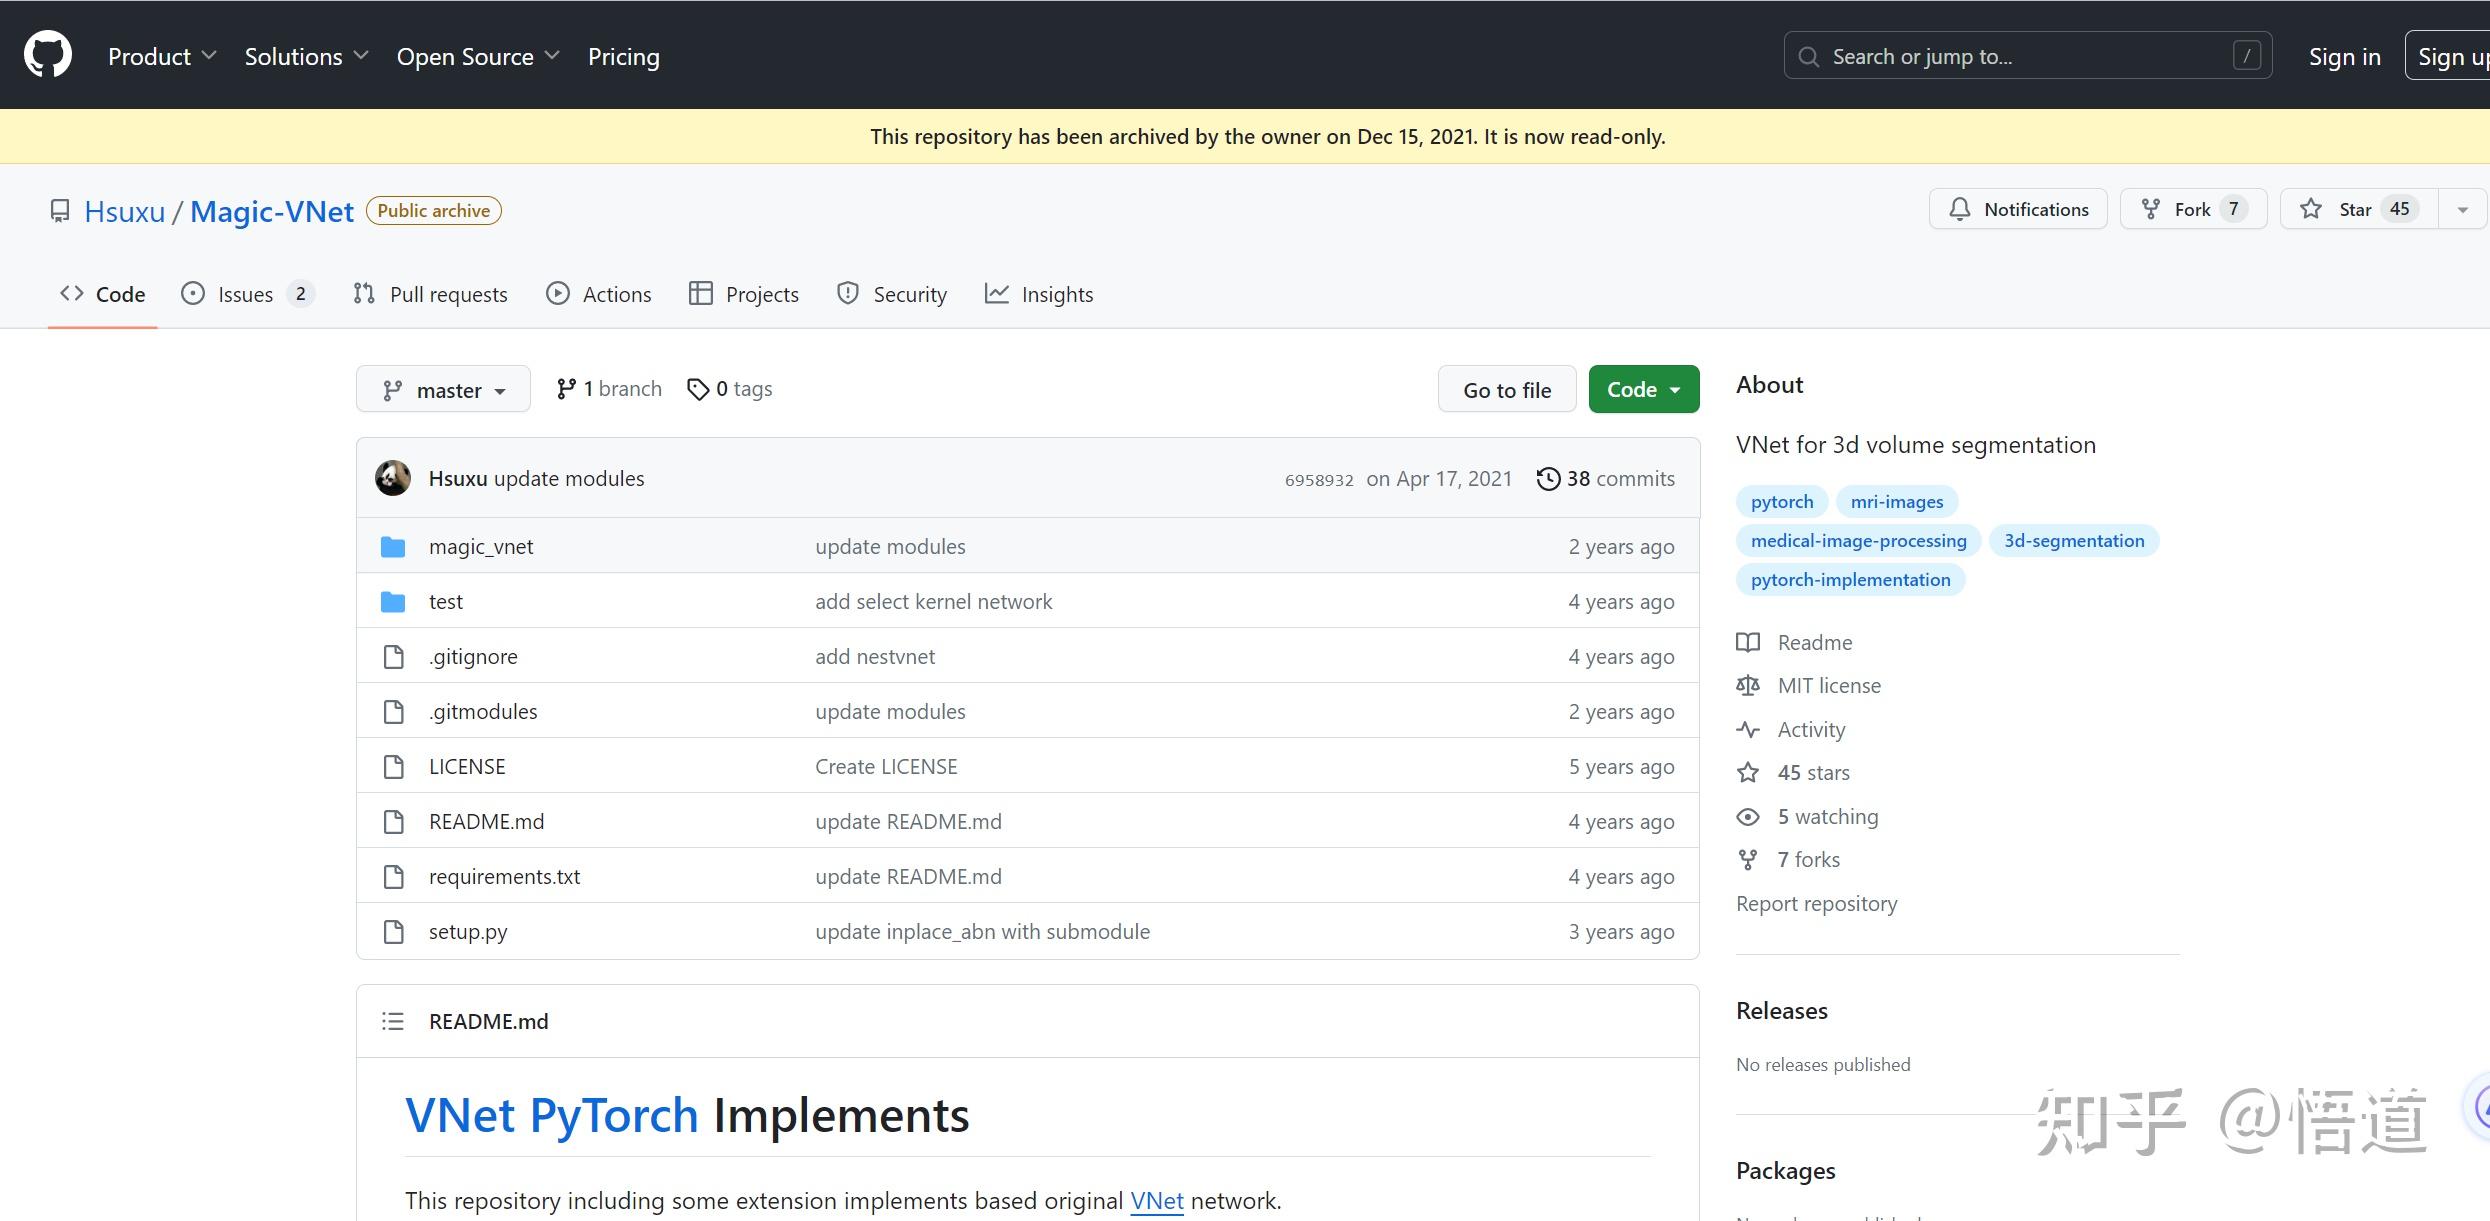Open the README outline list icon
The image size is (2490, 1221).
pos(393,1021)
